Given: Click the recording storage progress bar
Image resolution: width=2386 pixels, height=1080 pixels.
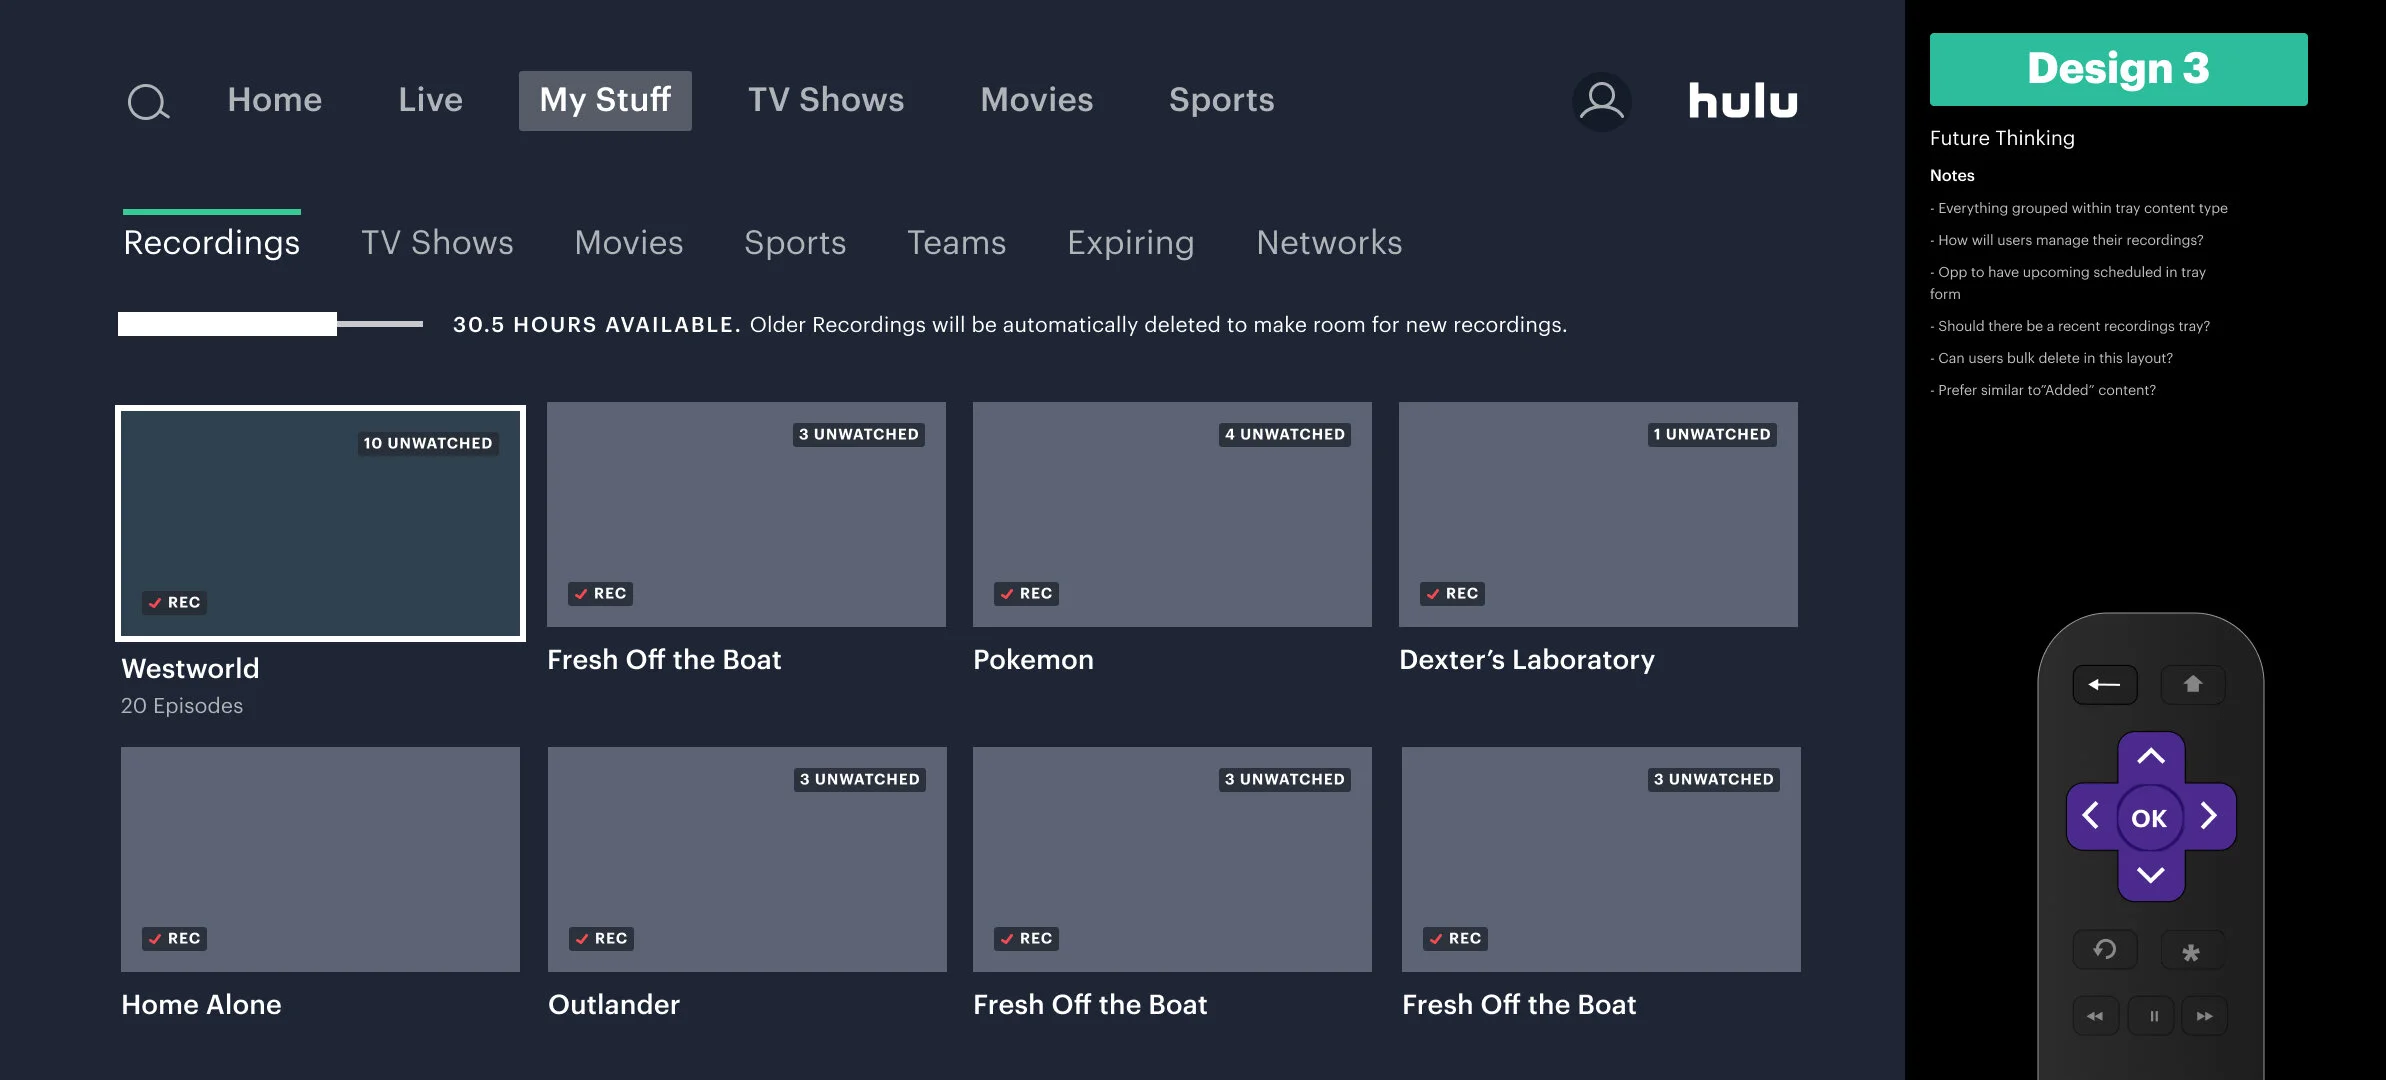Looking at the screenshot, I should tap(270, 324).
